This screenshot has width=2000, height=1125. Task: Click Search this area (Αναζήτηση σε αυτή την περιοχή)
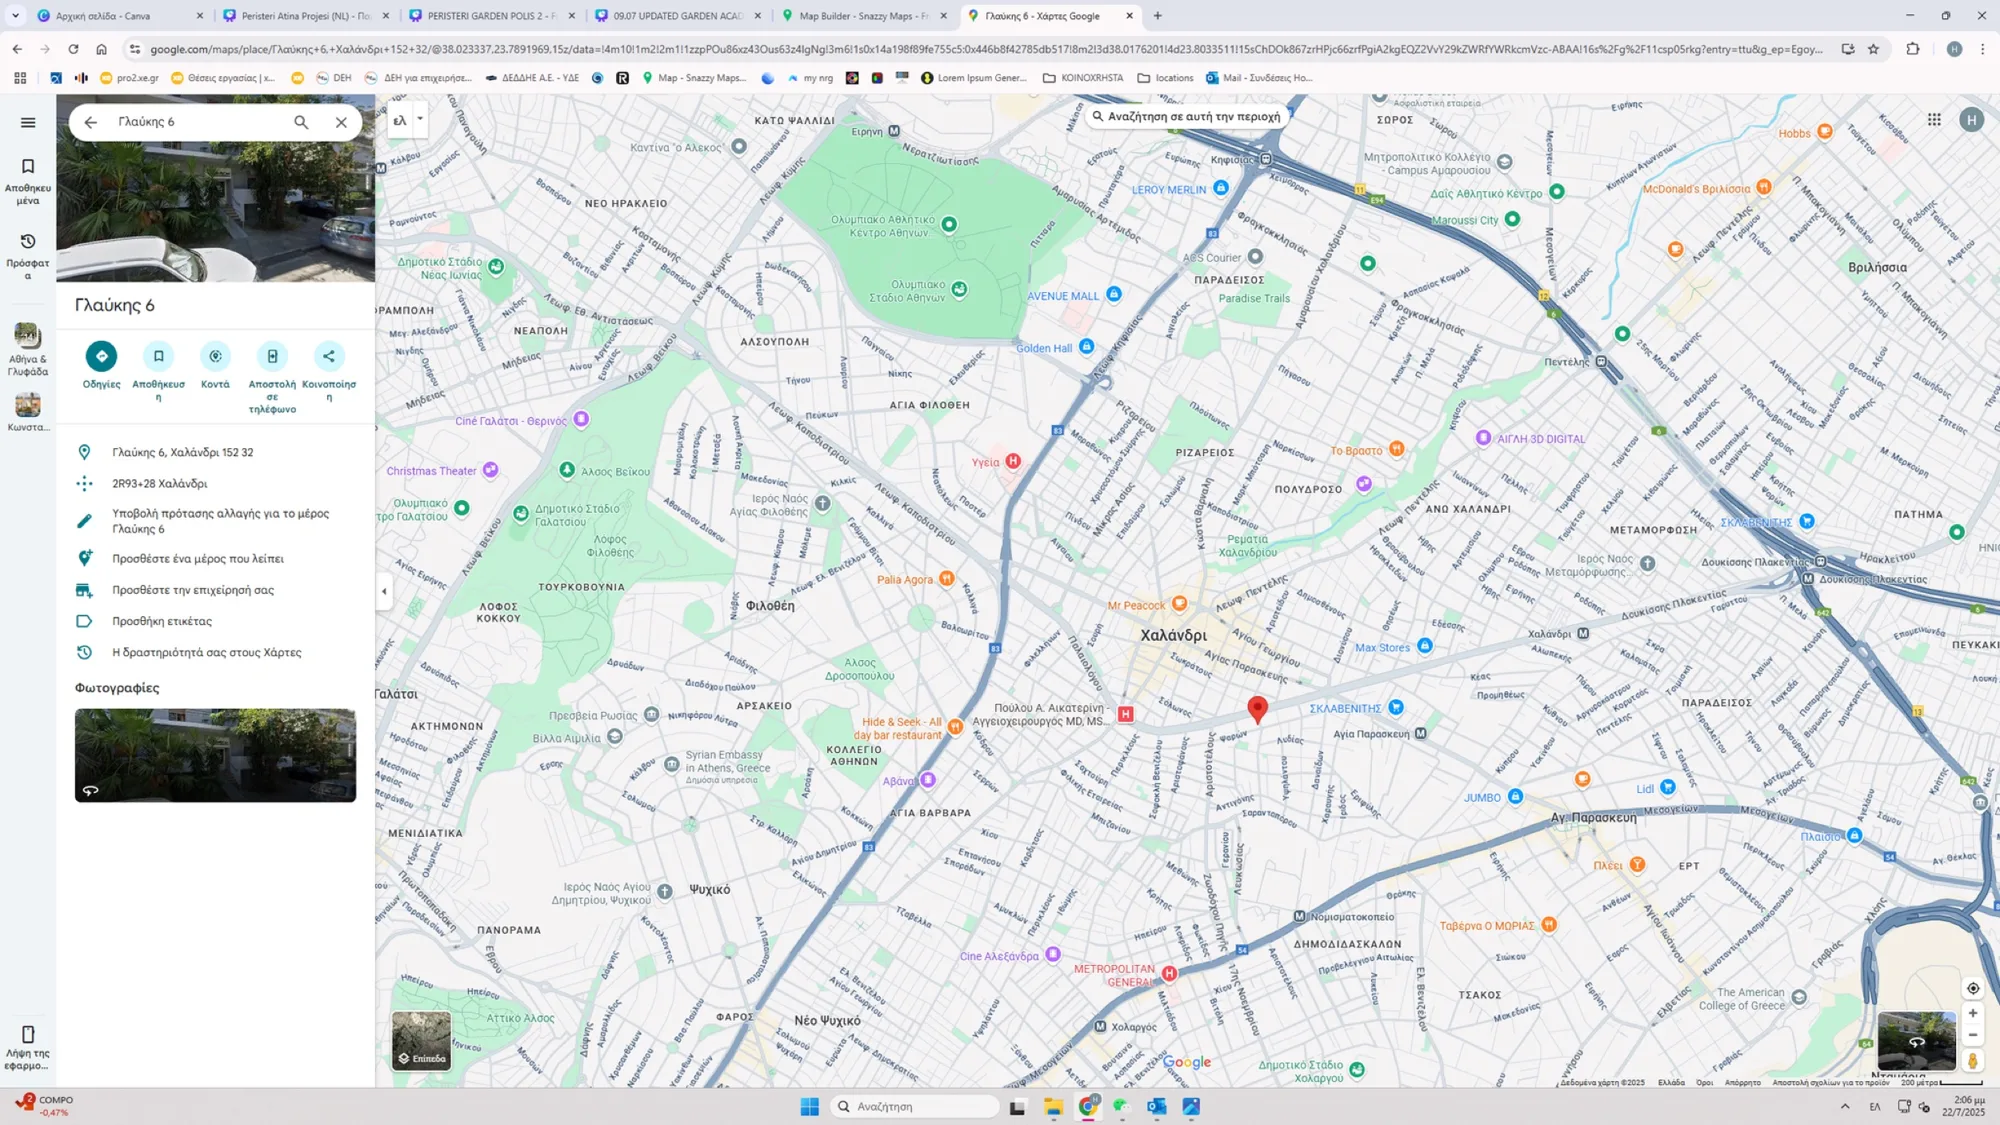click(1185, 116)
